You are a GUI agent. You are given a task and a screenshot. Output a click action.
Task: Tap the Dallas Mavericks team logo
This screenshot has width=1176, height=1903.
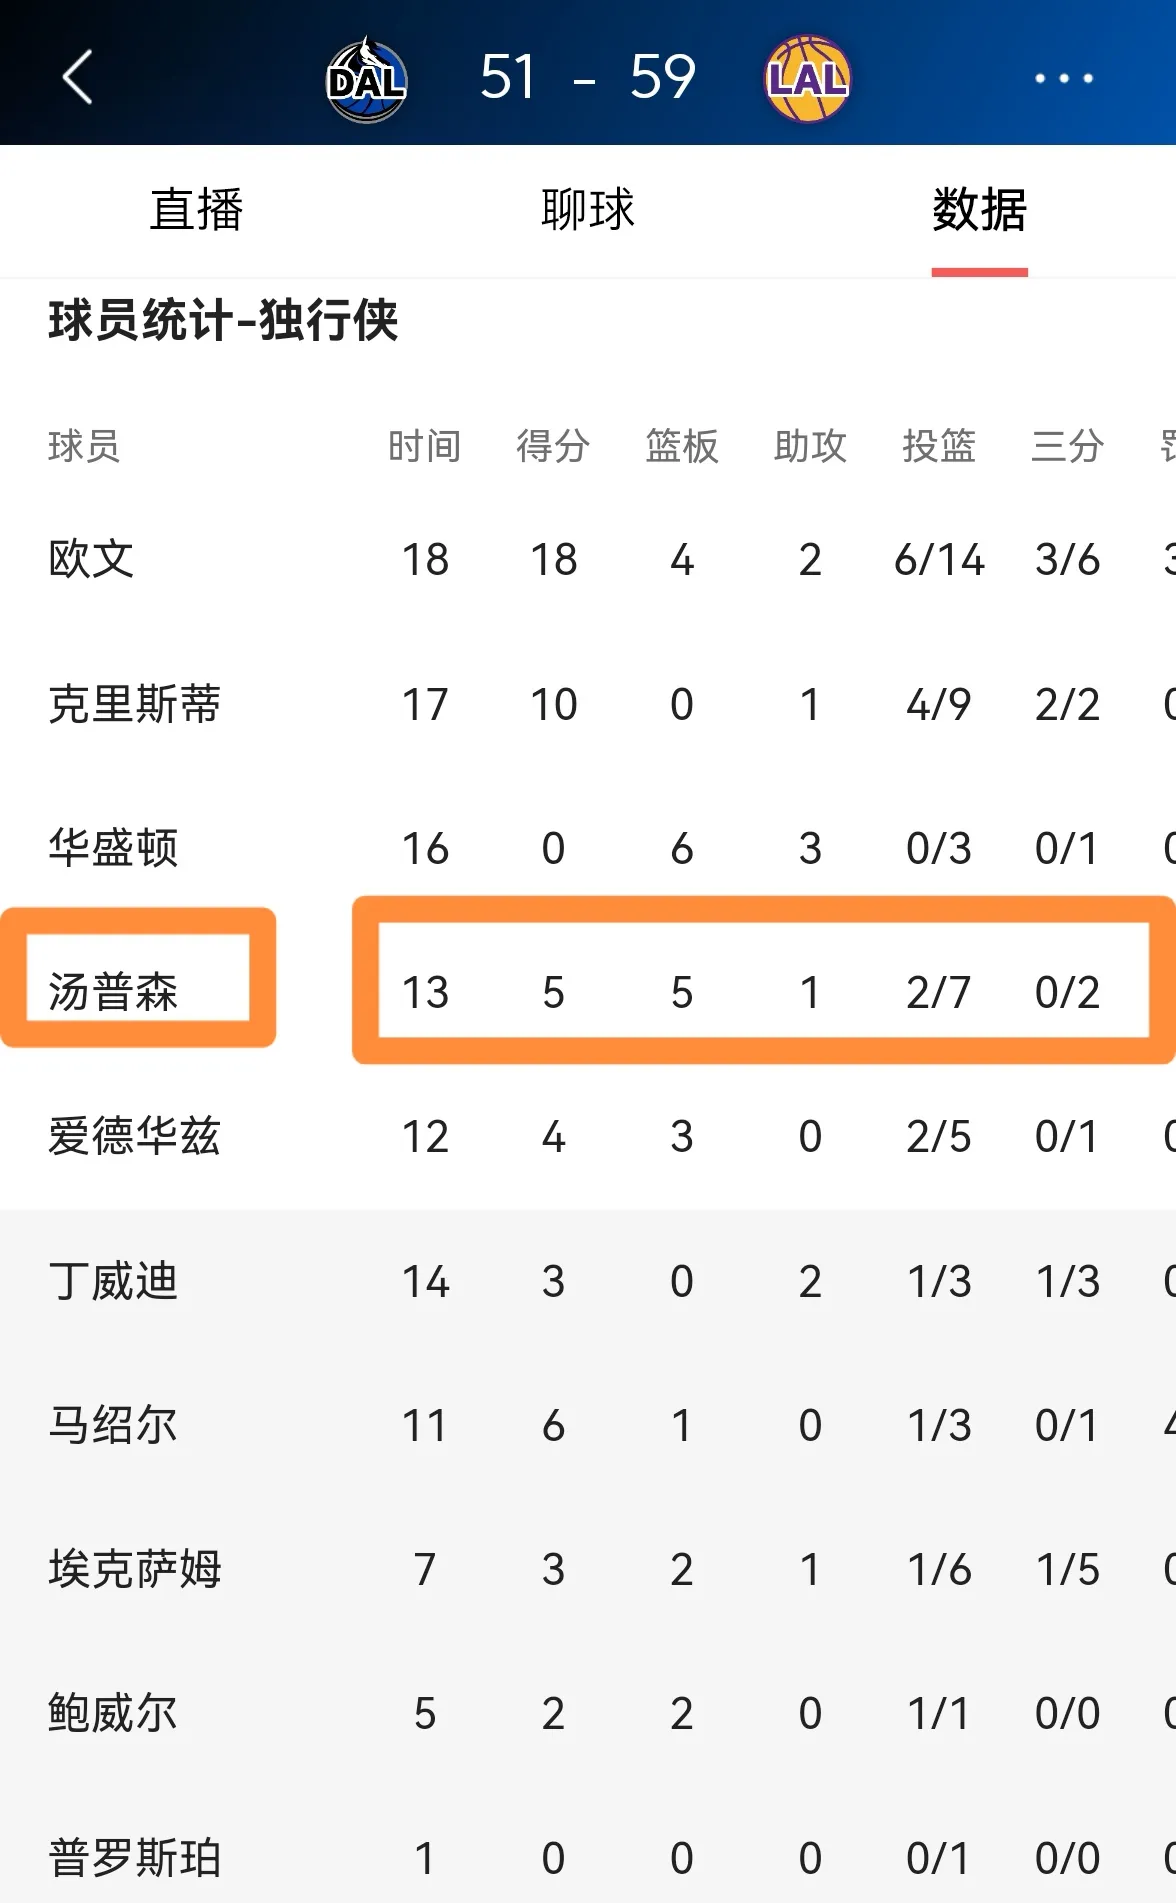pyautogui.click(x=366, y=79)
